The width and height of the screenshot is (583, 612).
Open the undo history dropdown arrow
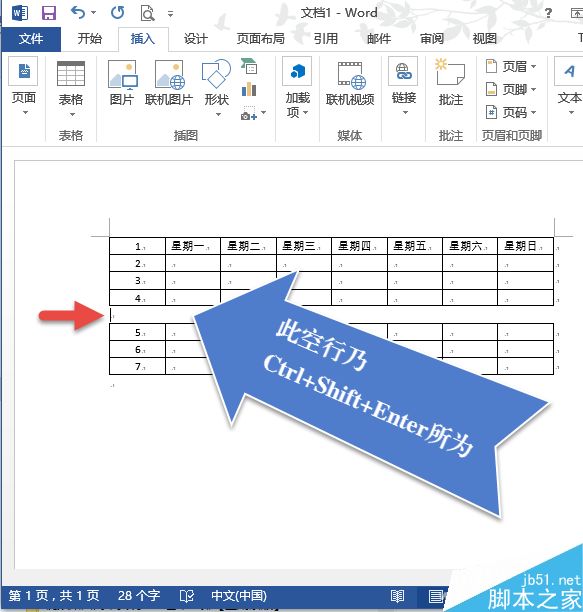pos(94,13)
